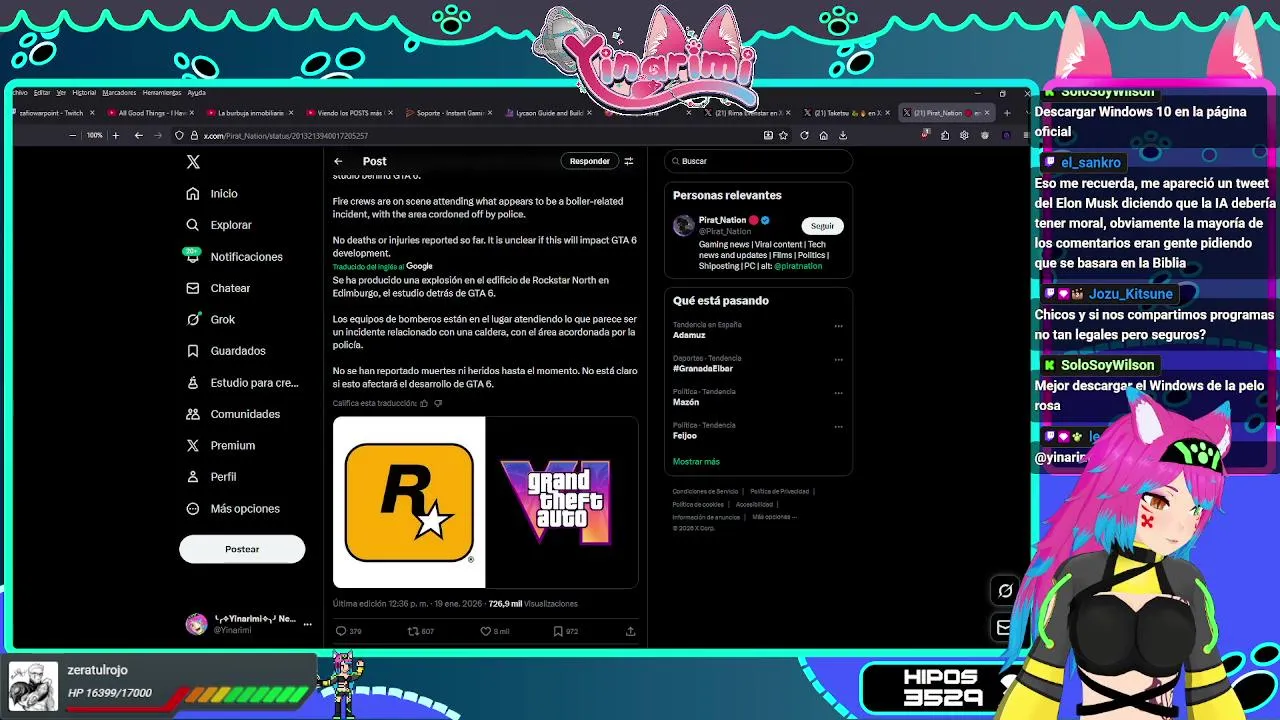Click the X logo in the sidebar
This screenshot has height=720, width=1280.
click(x=193, y=162)
